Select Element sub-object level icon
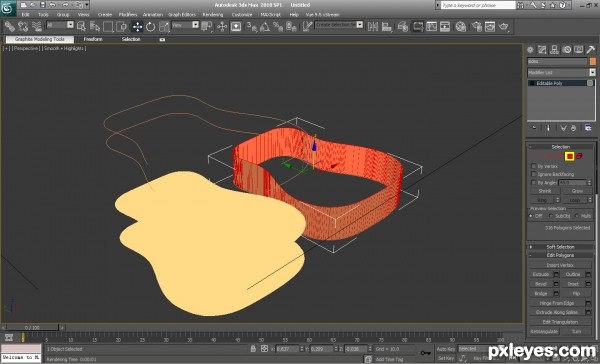Image resolution: width=600 pixels, height=364 pixels. 579,156
